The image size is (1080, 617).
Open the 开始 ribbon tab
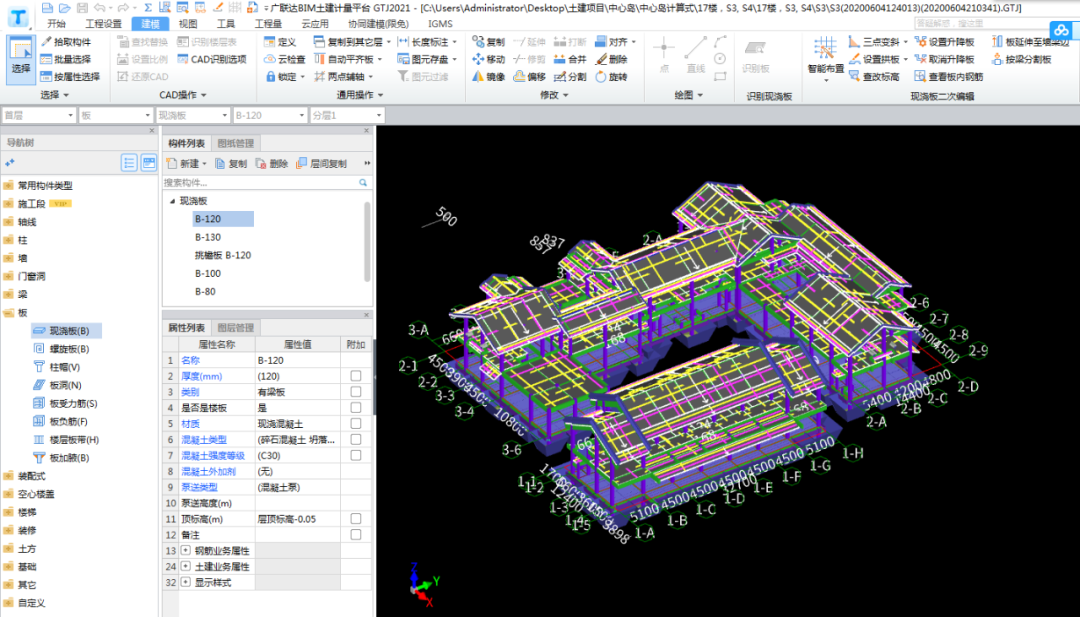point(56,23)
